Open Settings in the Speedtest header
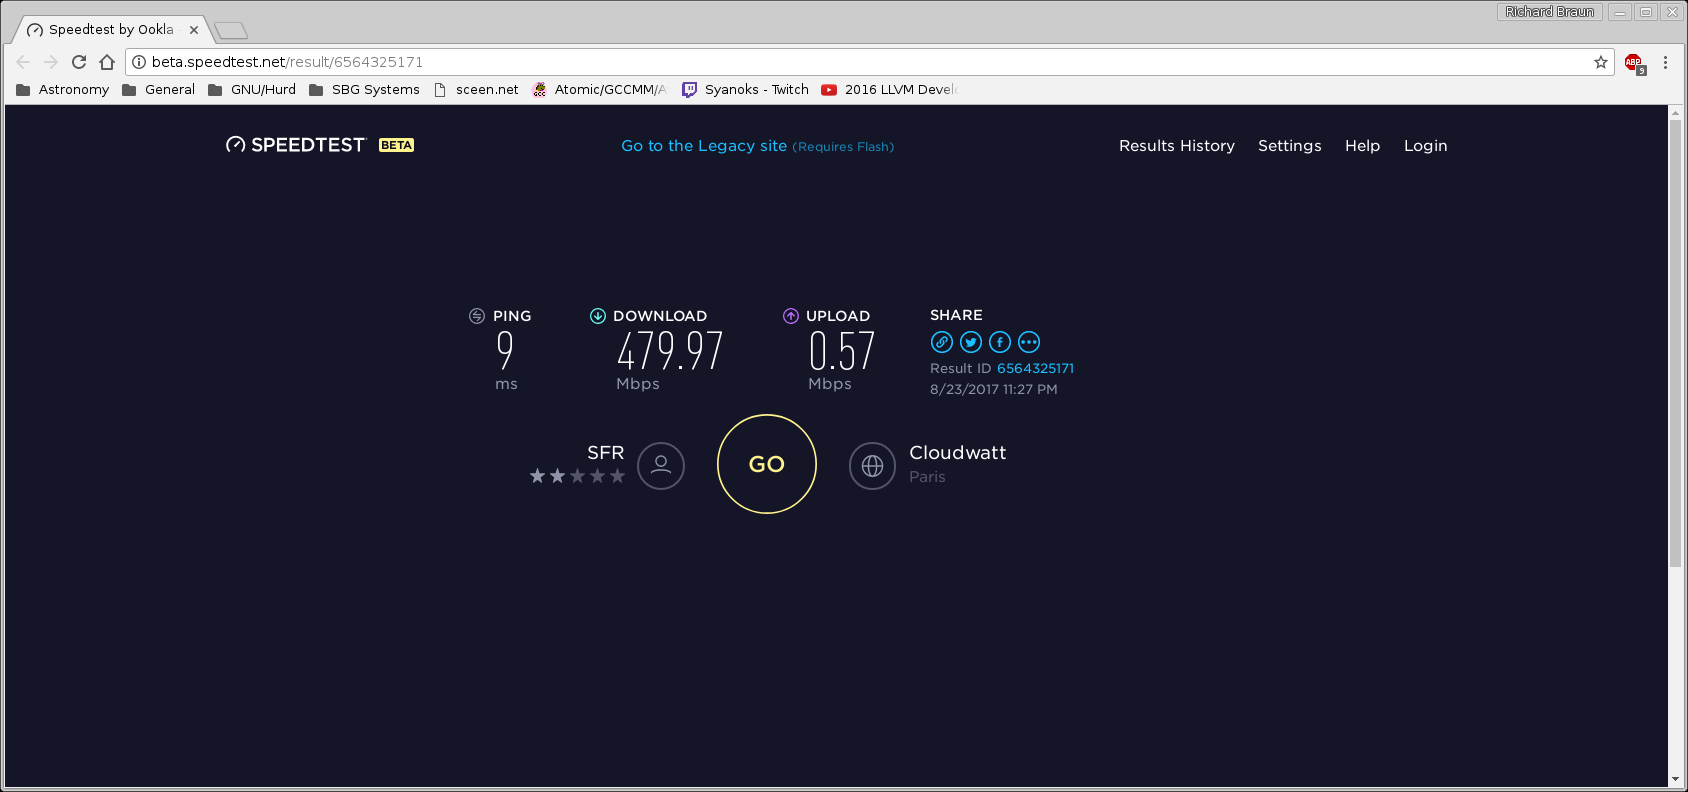This screenshot has height=792, width=1688. (1290, 146)
